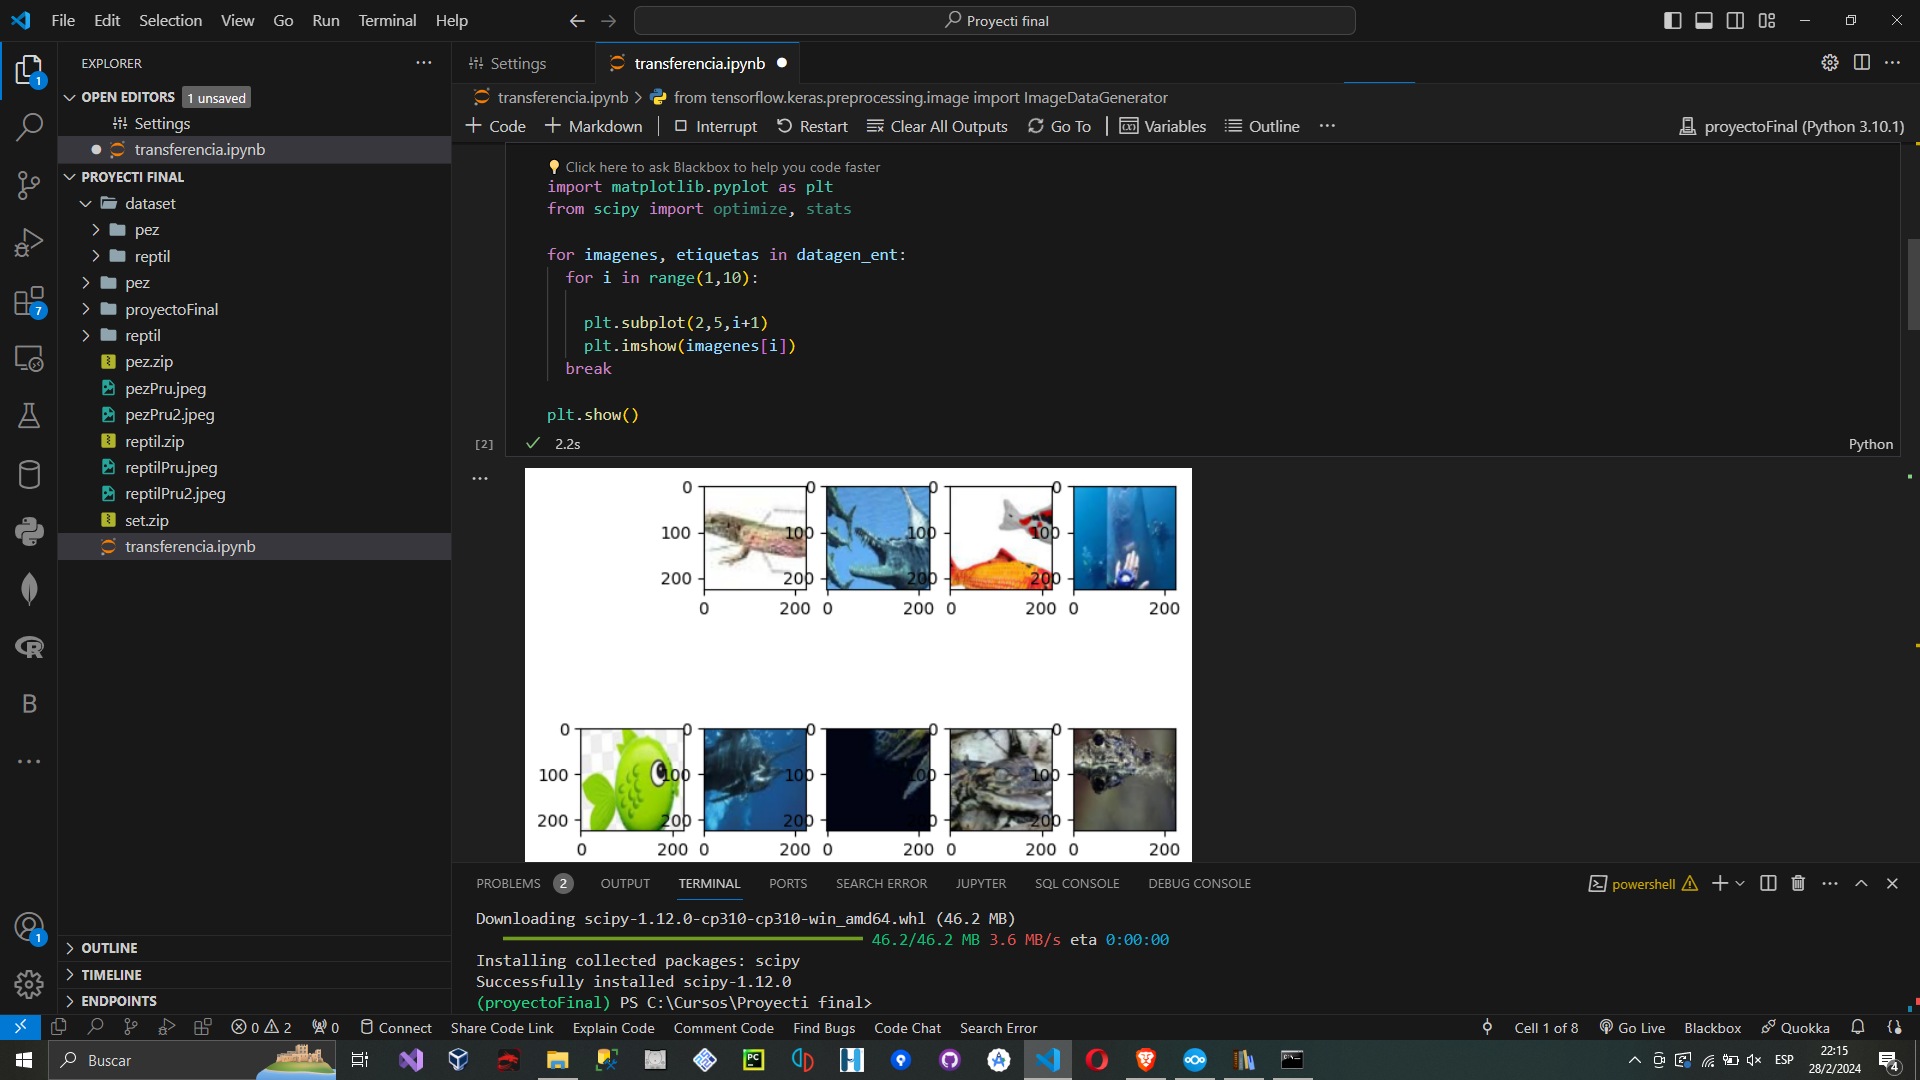
Task: Open the notebook settings gear icon
Action: (1829, 62)
